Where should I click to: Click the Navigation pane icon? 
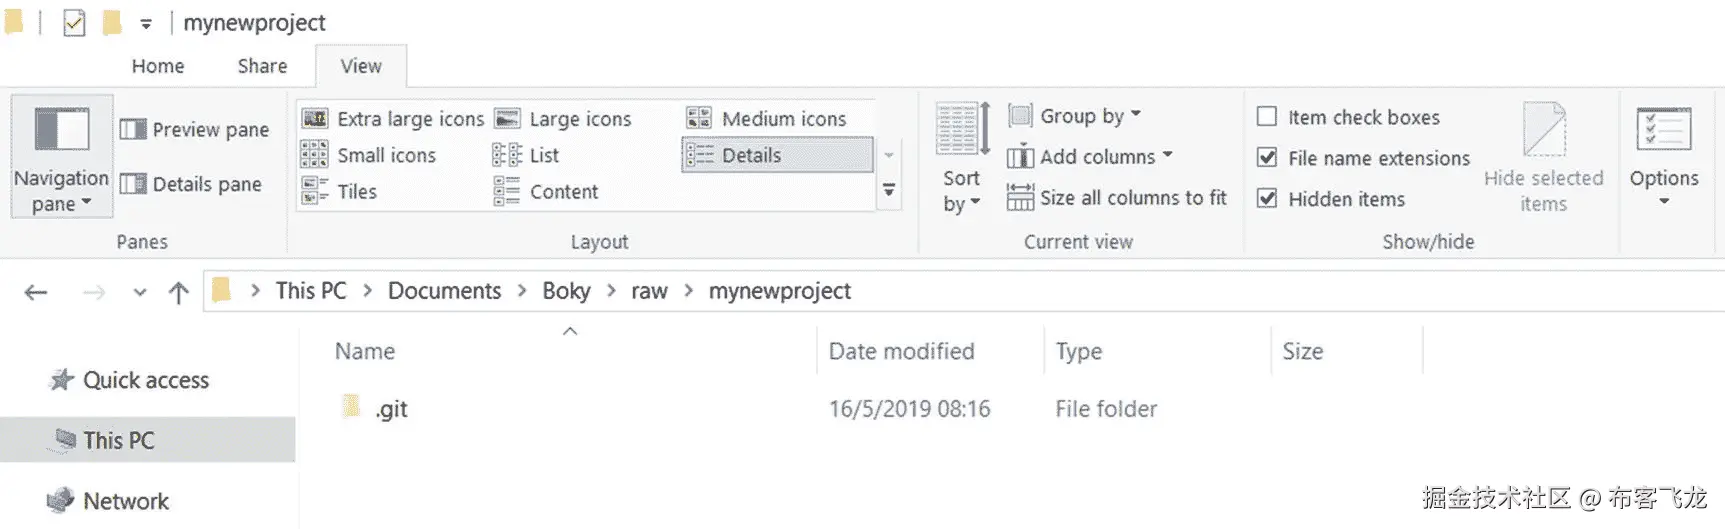(x=61, y=131)
